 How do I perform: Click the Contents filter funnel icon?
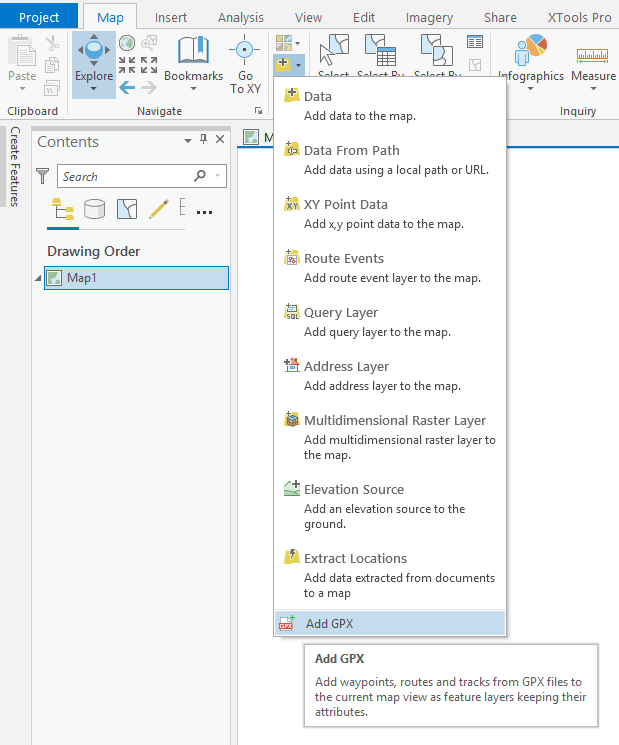coord(43,176)
